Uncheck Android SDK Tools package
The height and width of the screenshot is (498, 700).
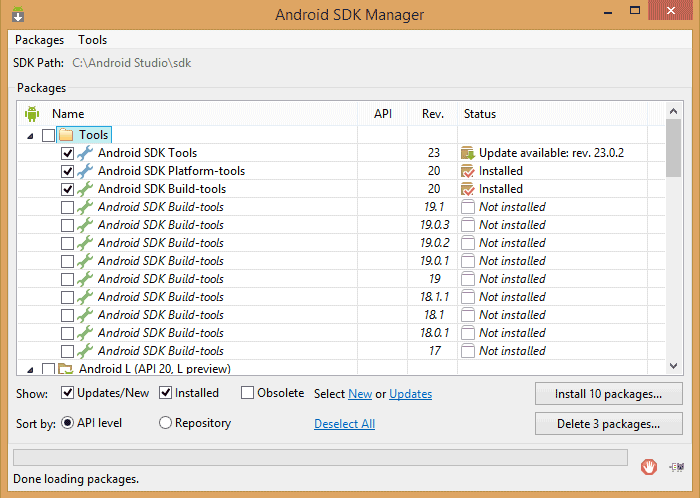pyautogui.click(x=67, y=154)
